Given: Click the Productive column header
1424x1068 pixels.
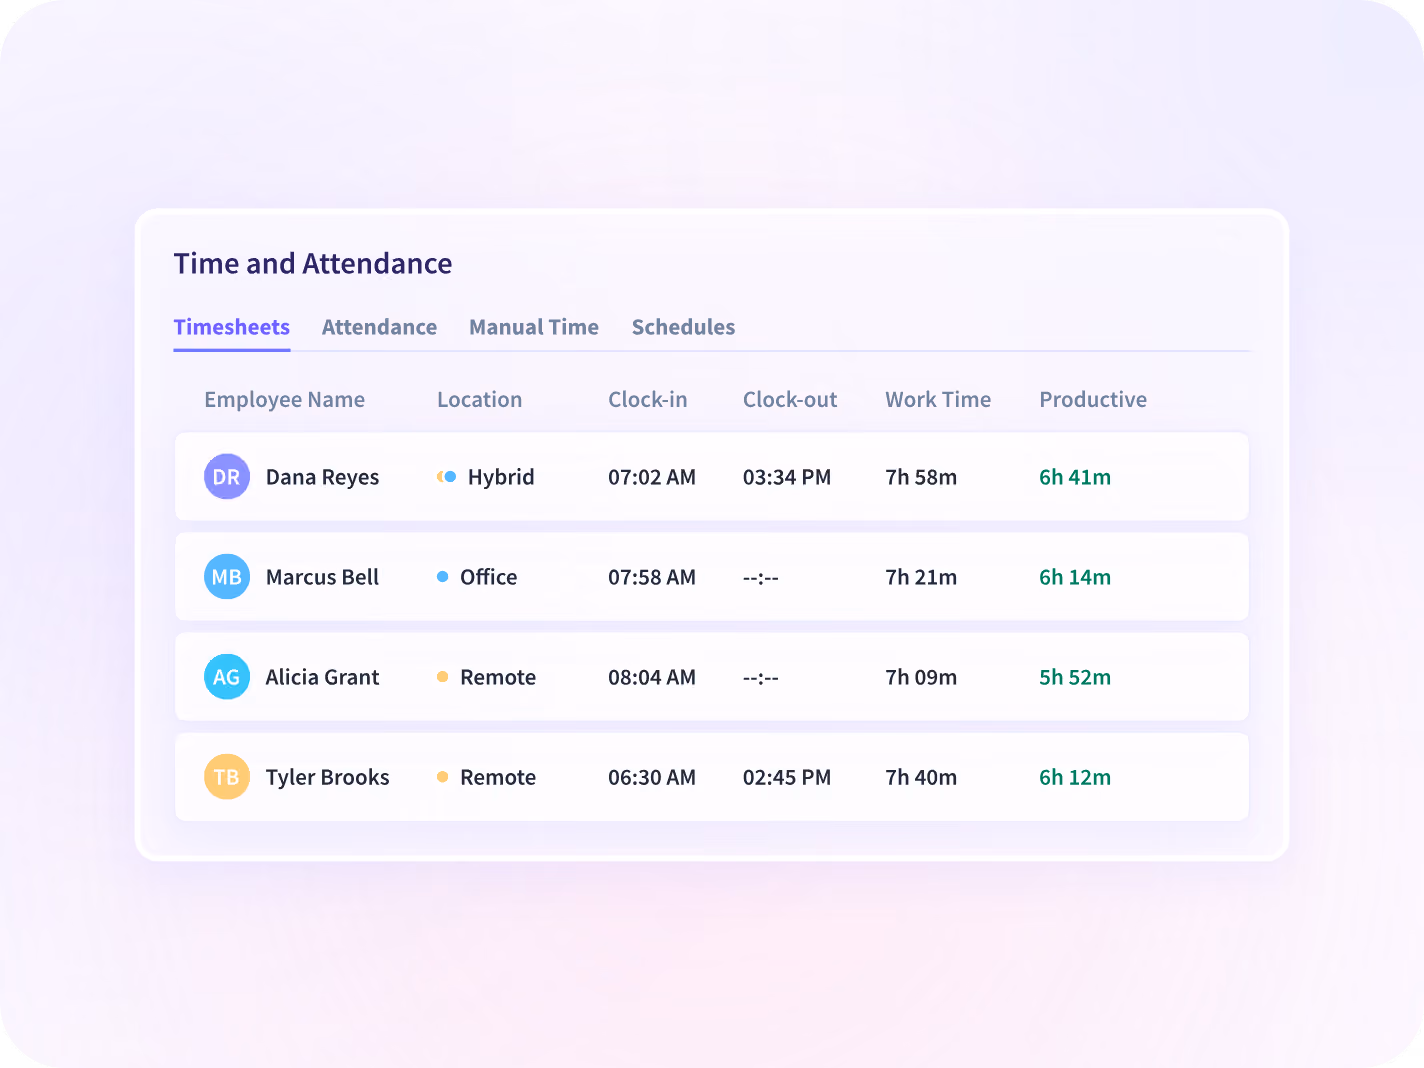Looking at the screenshot, I should click(1093, 400).
